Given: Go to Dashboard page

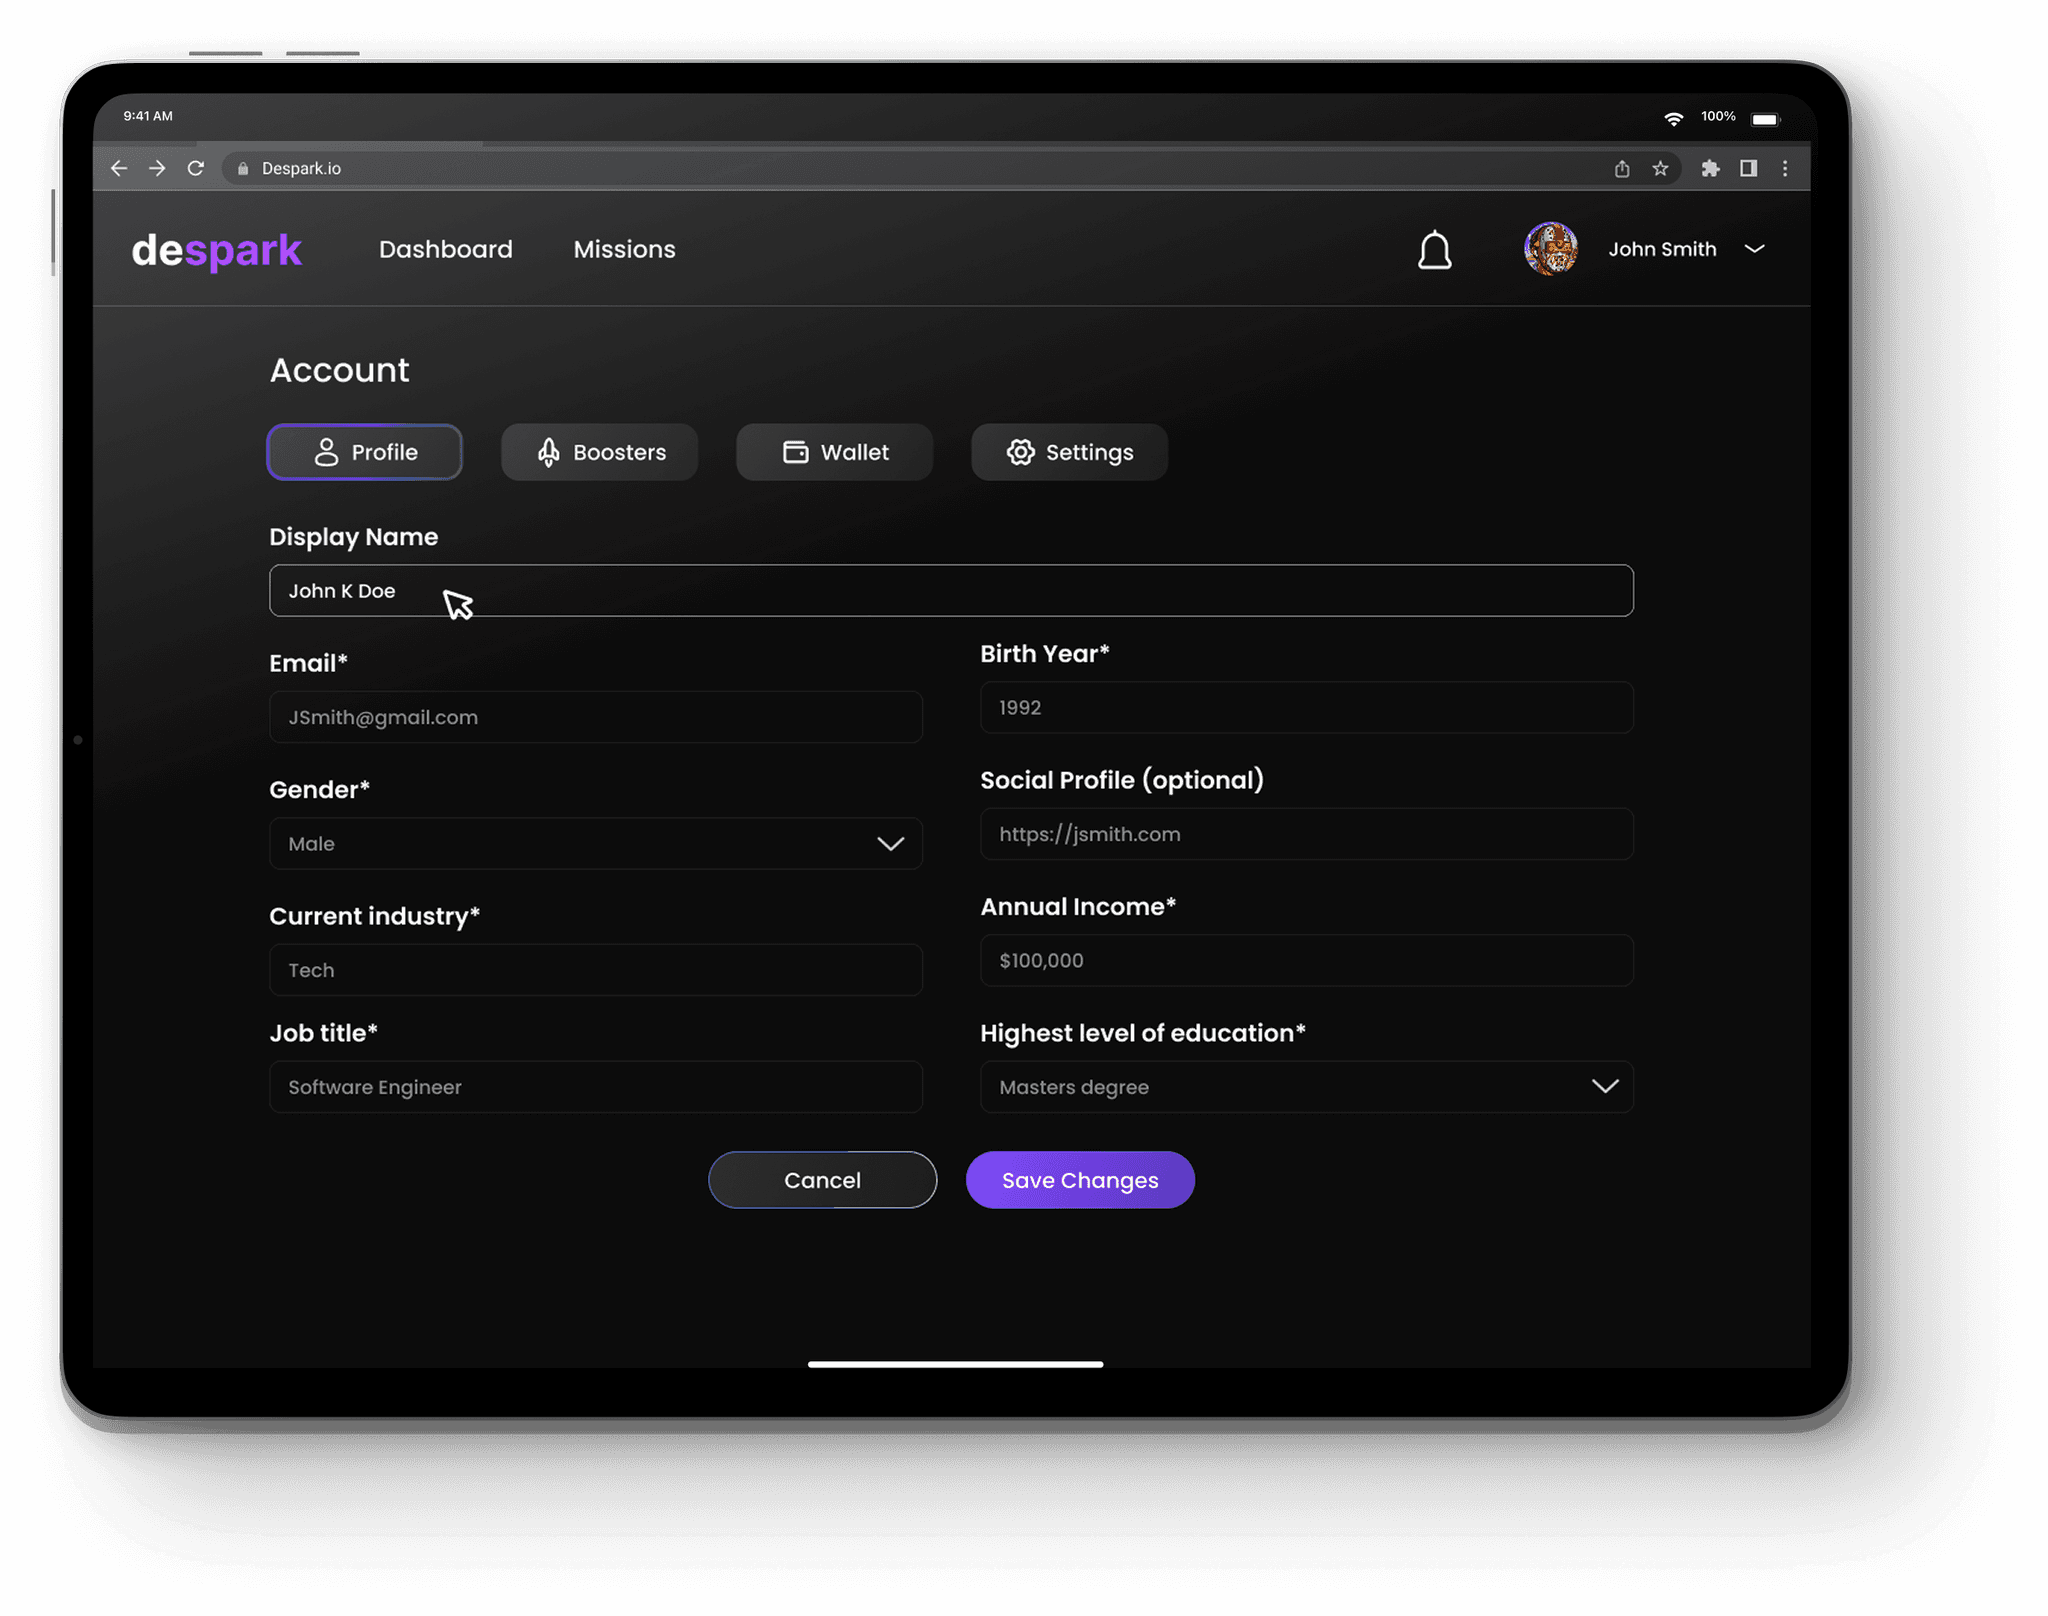Looking at the screenshot, I should click(446, 249).
